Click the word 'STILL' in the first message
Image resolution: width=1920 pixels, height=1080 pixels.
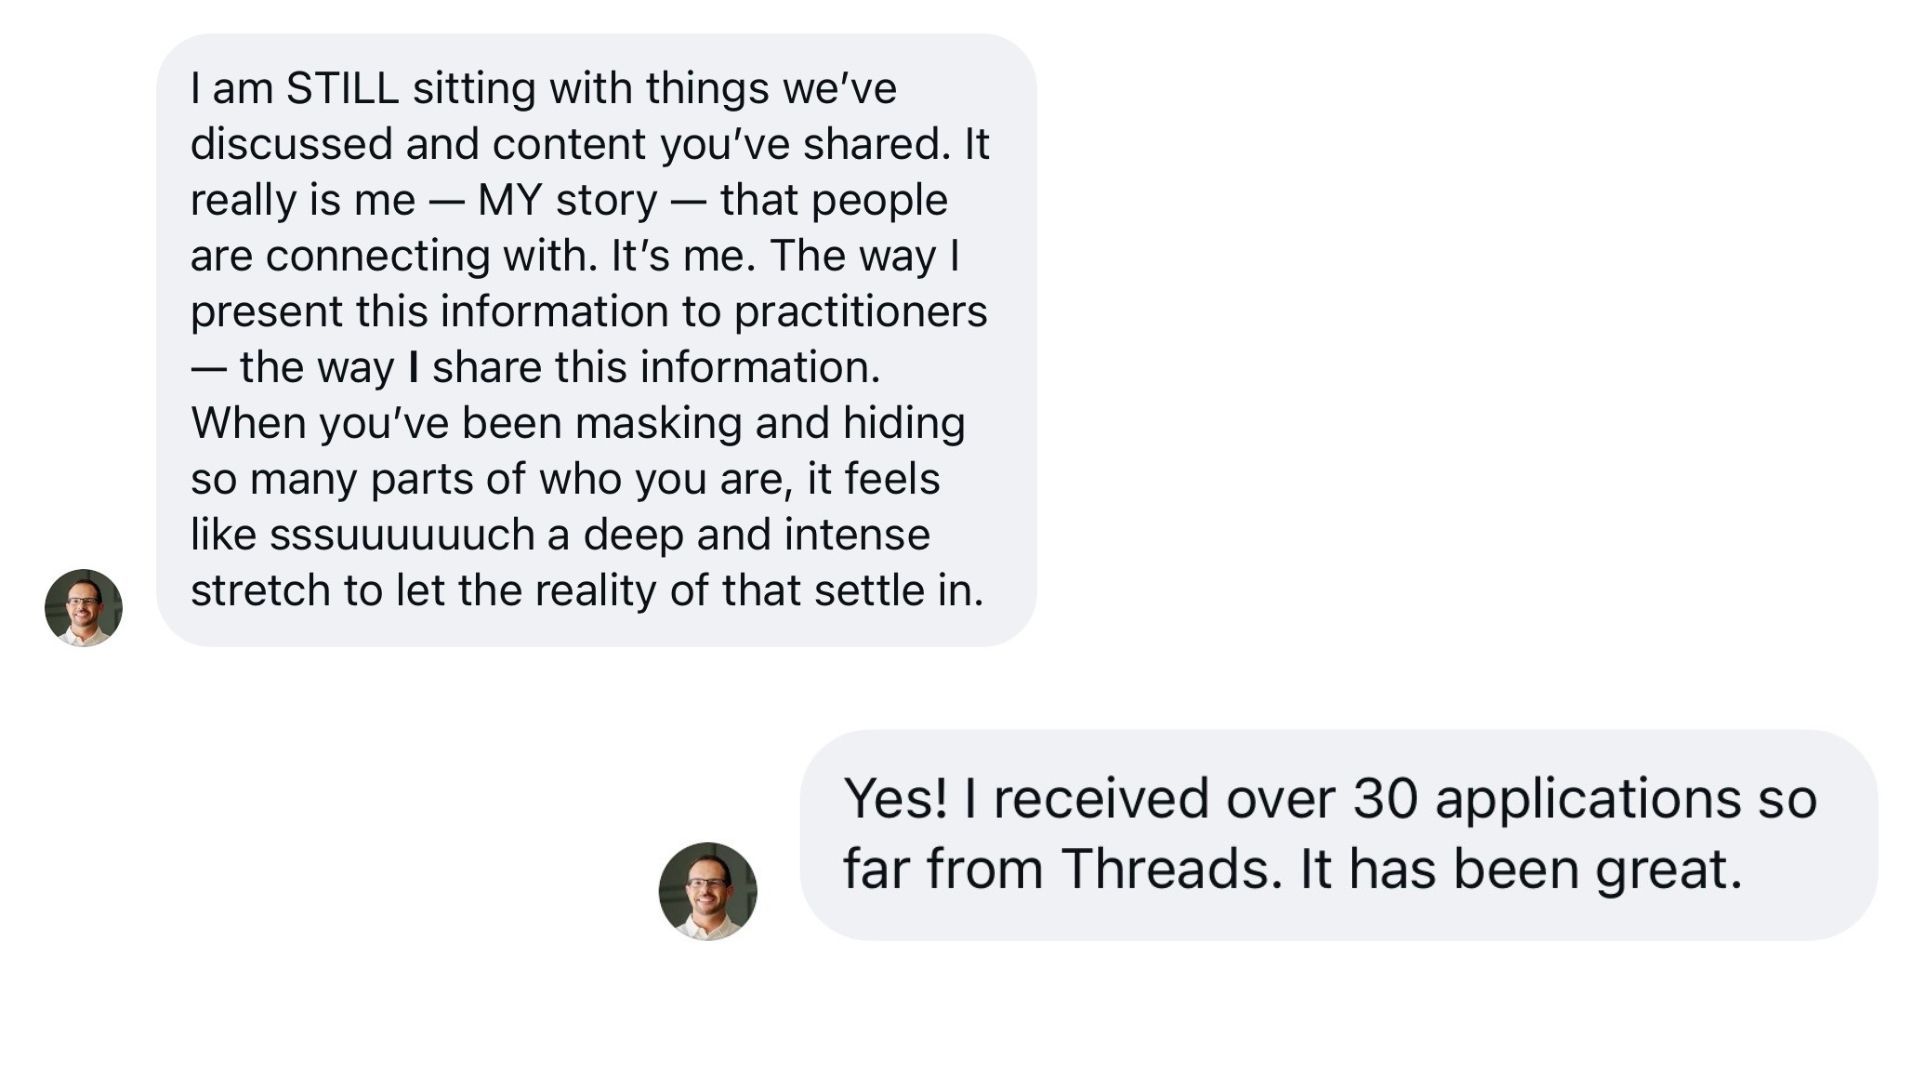point(342,88)
